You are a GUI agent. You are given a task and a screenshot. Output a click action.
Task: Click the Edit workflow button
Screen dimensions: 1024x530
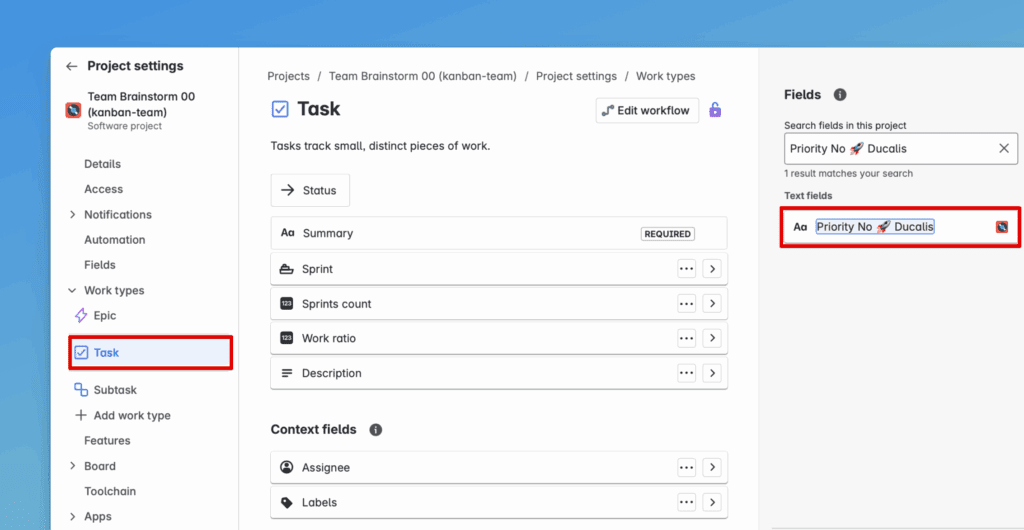coord(647,110)
